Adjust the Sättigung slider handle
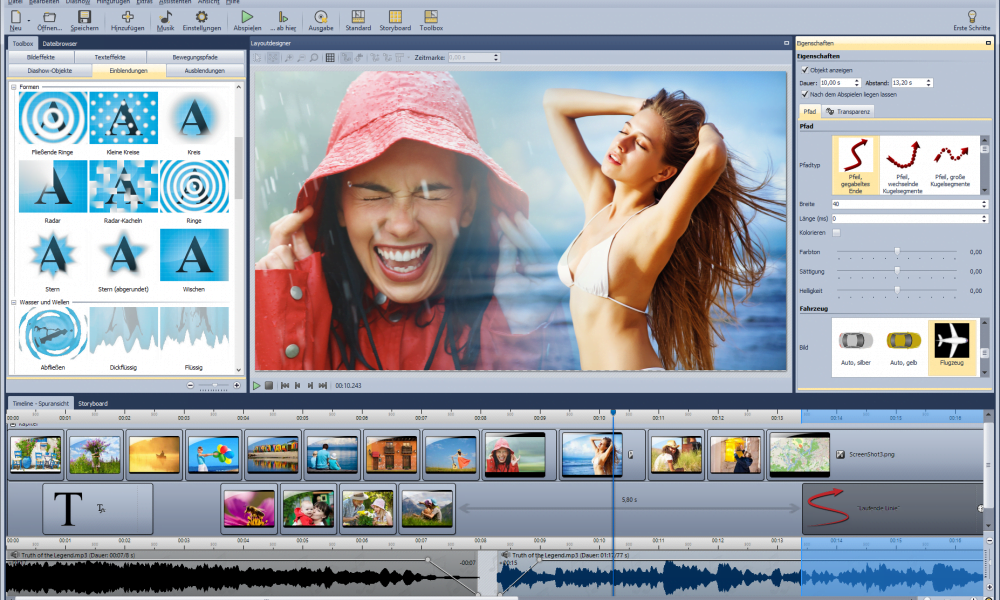Image resolution: width=1000 pixels, height=600 pixels. pos(897,271)
